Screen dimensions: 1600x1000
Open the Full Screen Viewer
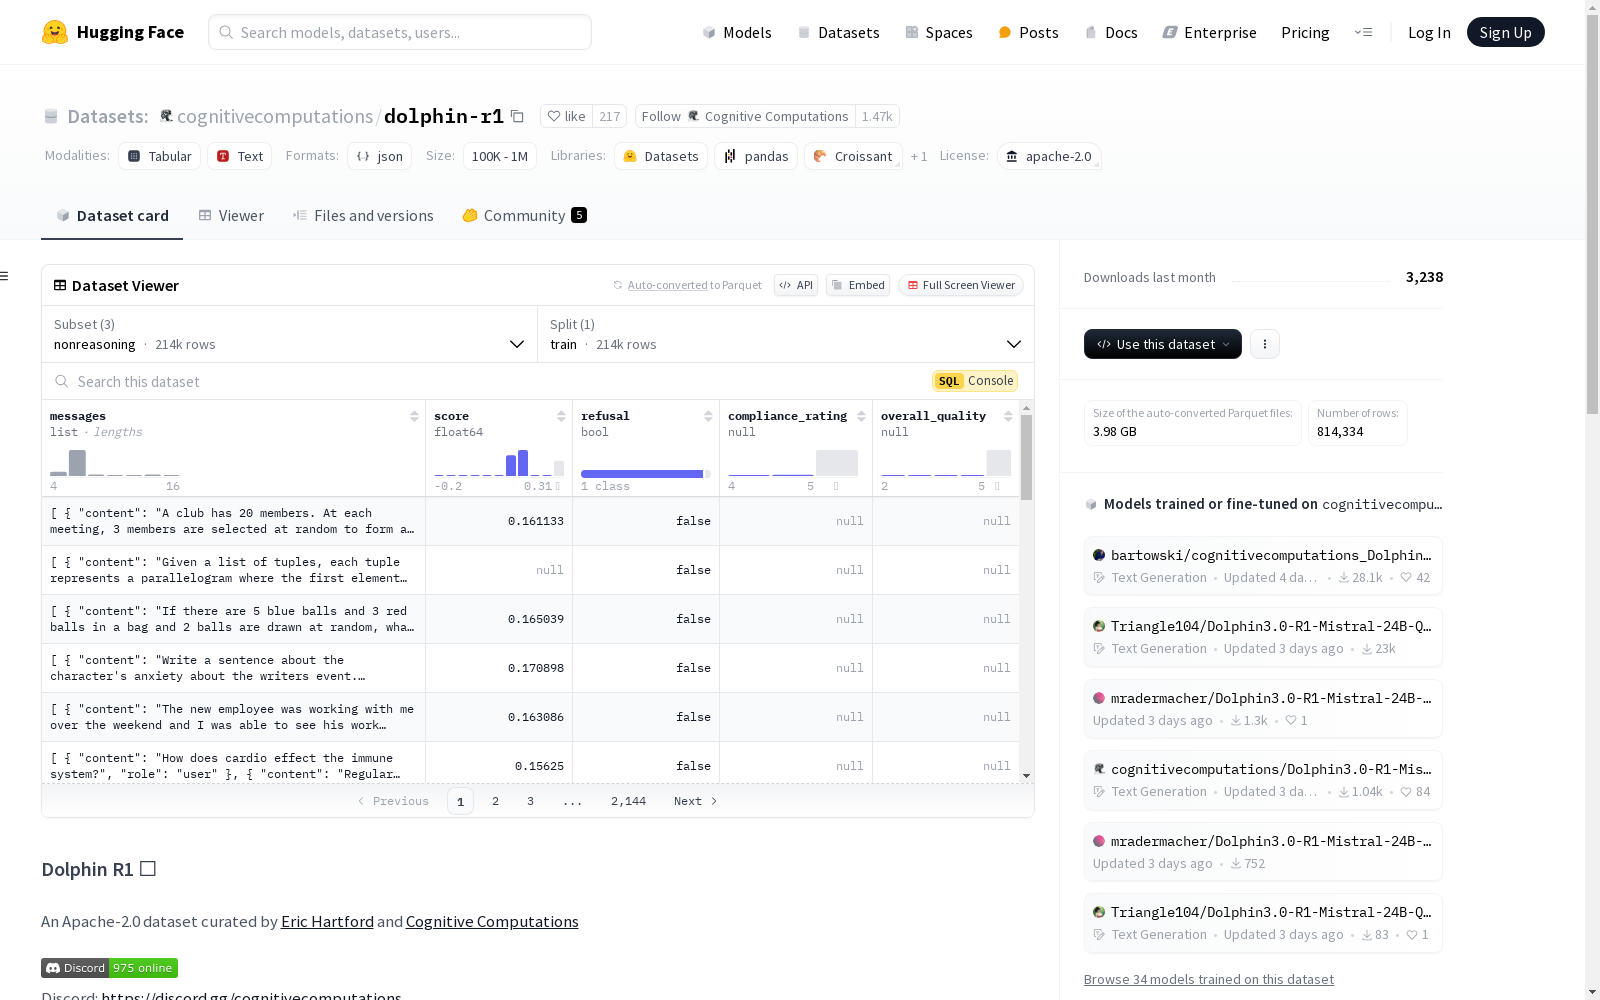(x=960, y=285)
